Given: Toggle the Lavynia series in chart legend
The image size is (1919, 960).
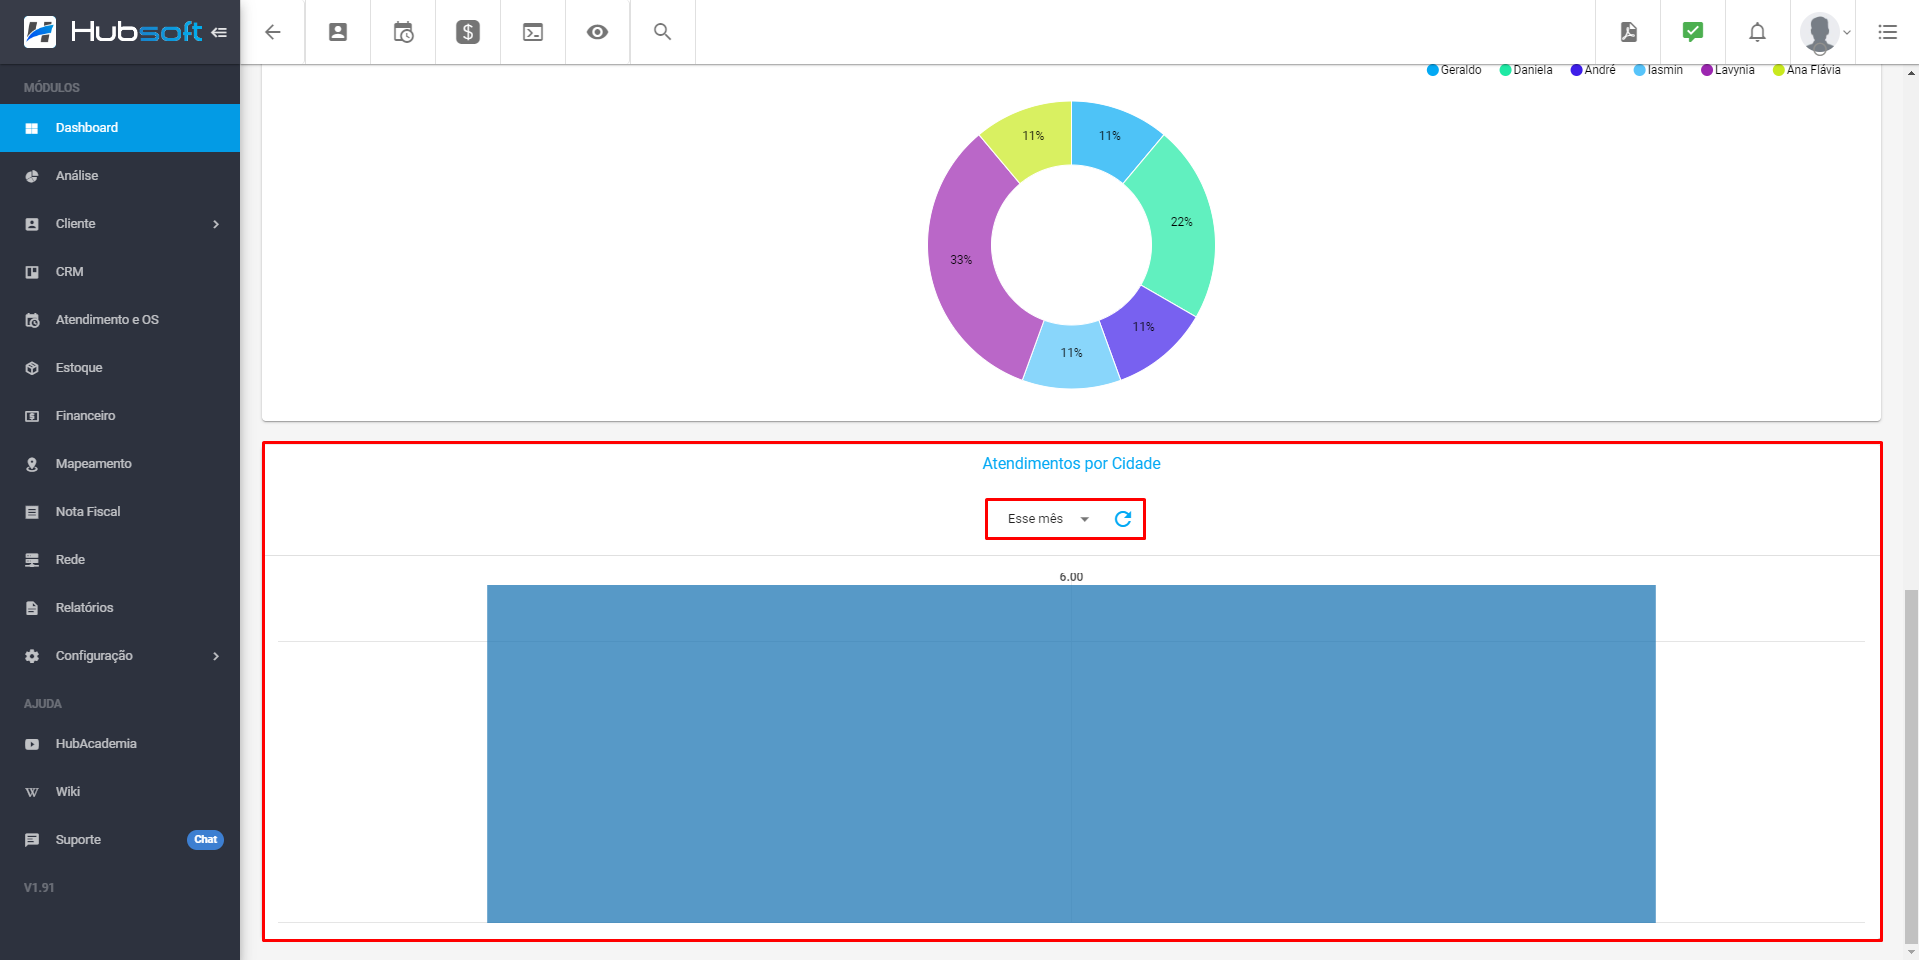Looking at the screenshot, I should [1728, 69].
